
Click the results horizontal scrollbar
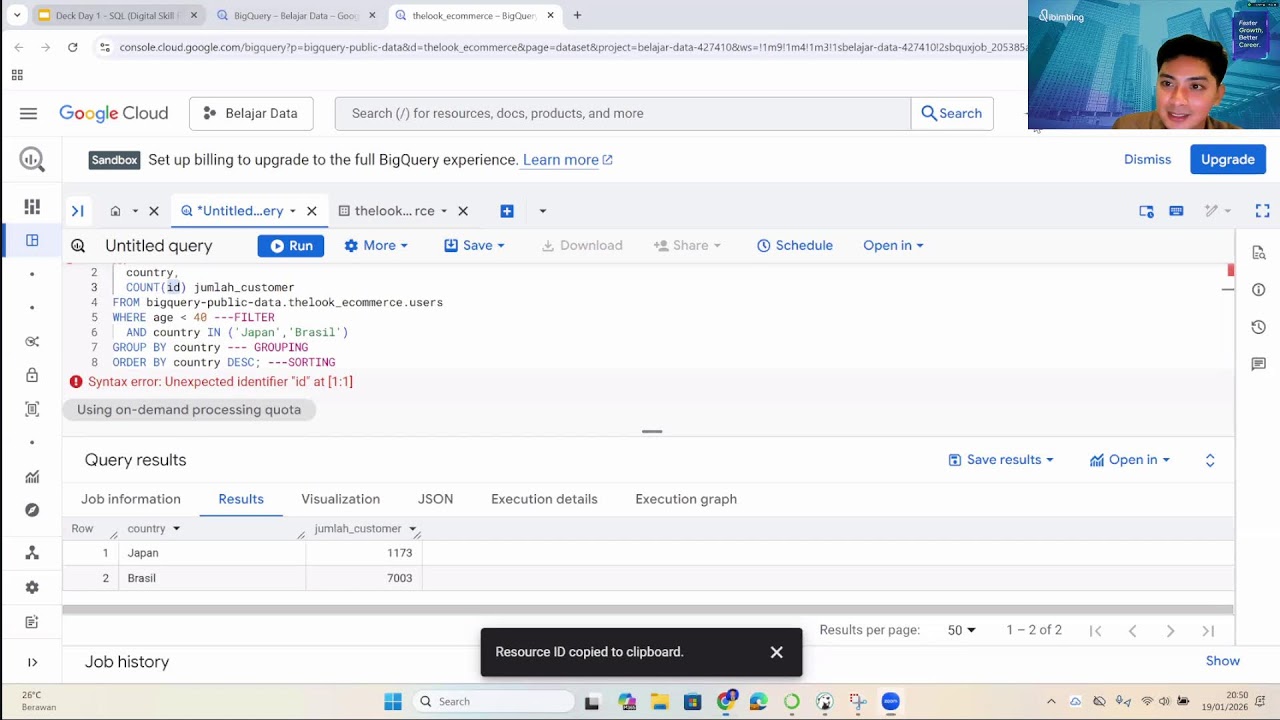pos(647,610)
